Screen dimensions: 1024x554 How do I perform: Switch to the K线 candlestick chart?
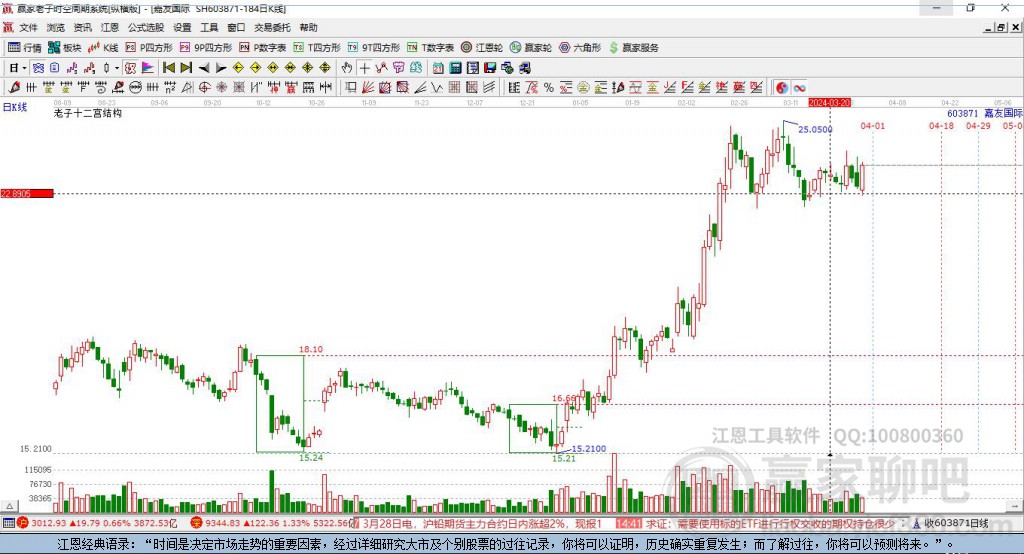click(103, 48)
